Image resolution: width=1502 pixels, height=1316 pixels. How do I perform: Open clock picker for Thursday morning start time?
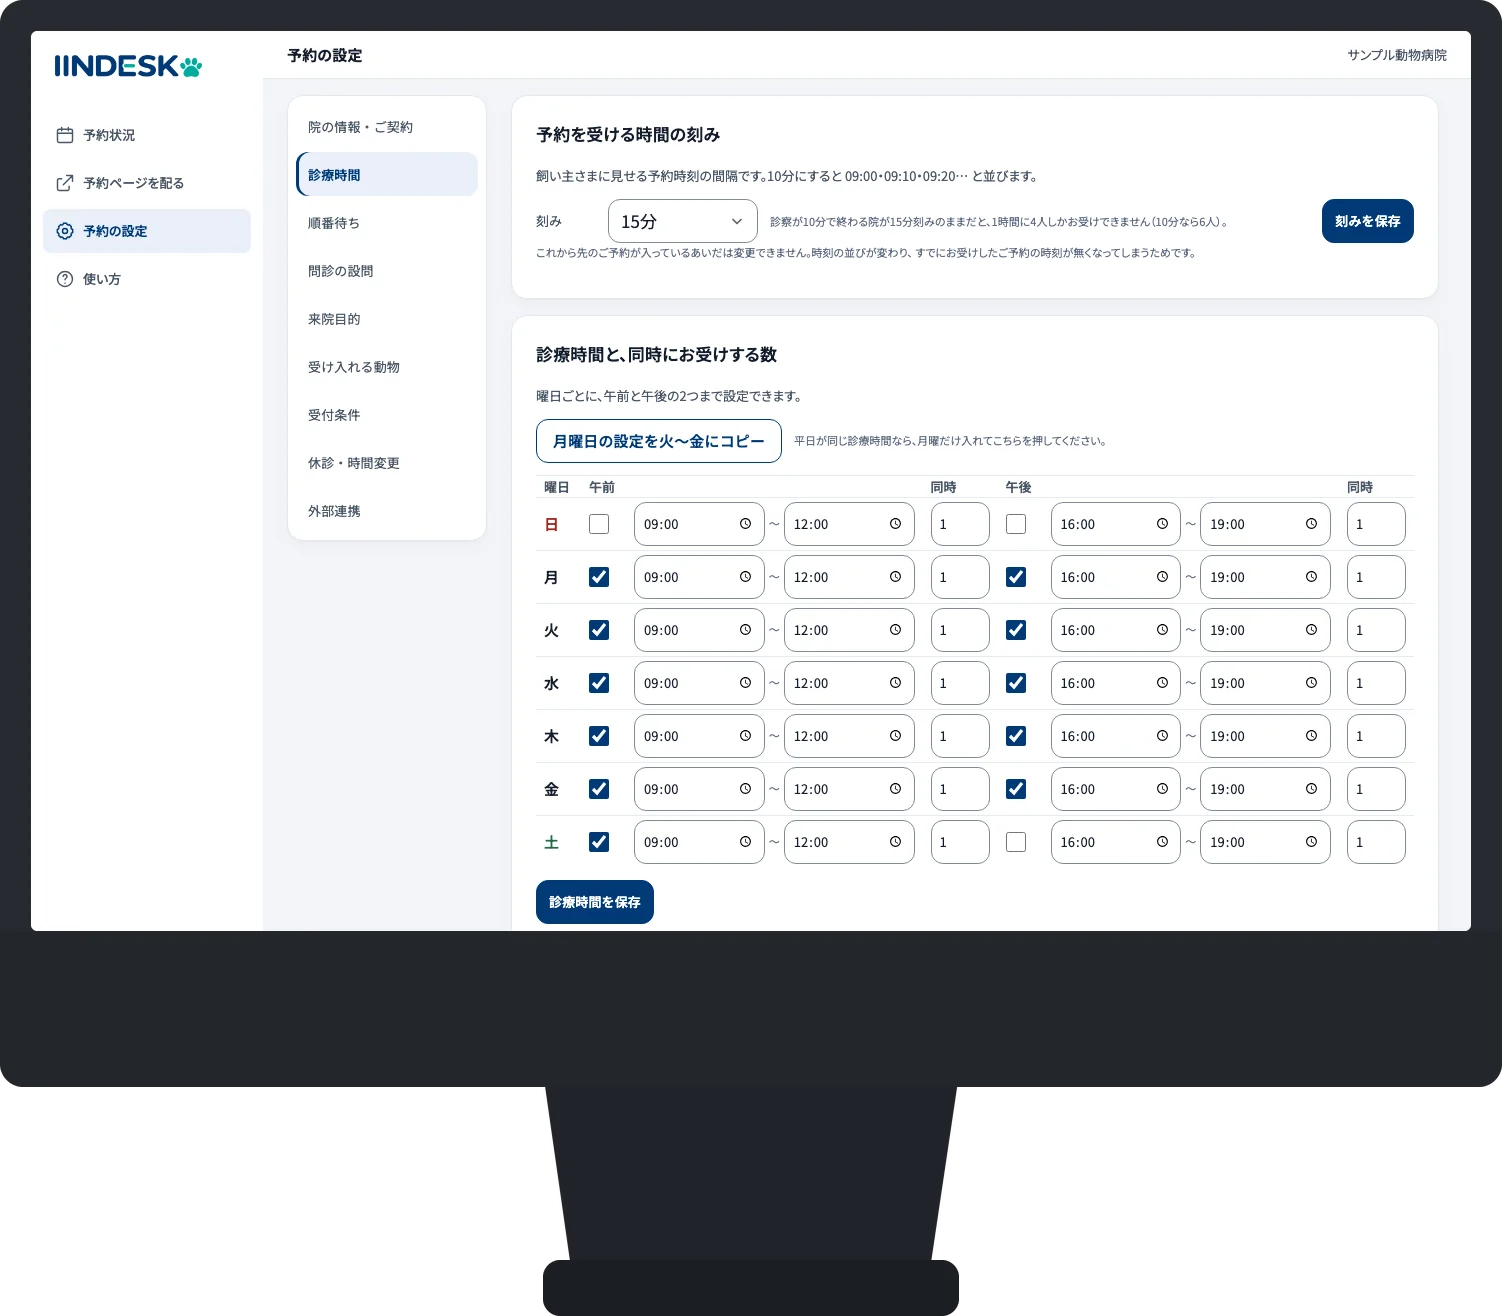point(745,736)
